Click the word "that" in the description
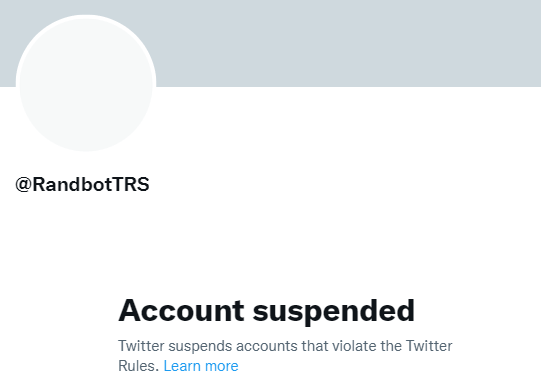This screenshot has width=541, height=379. (x=315, y=346)
